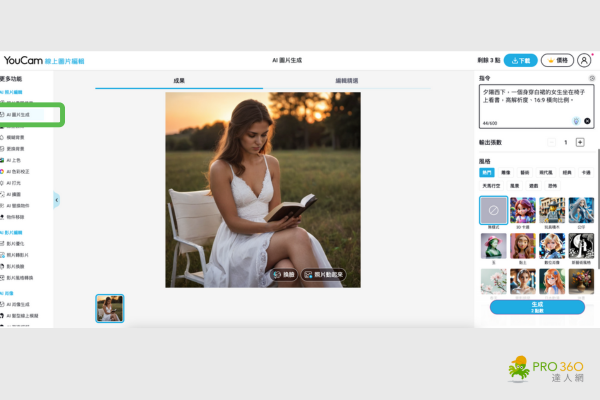Open the AI 頭像生成 tool

pyautogui.click(x=18, y=304)
